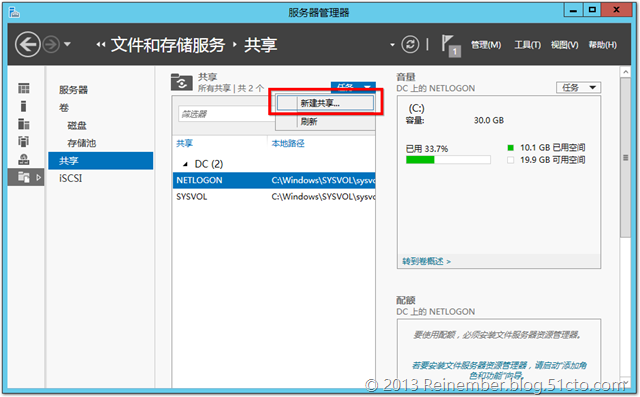Open the notifications flag icon
The height and width of the screenshot is (397, 640).
(x=451, y=45)
